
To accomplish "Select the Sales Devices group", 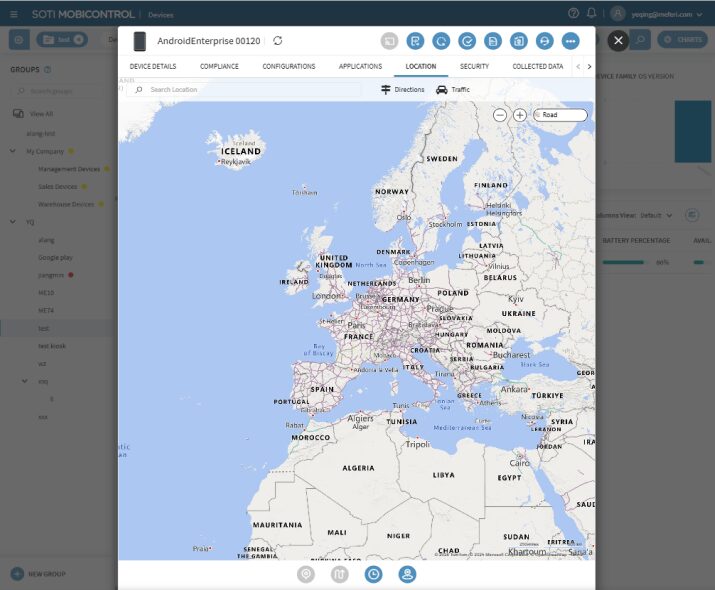I will pos(58,186).
